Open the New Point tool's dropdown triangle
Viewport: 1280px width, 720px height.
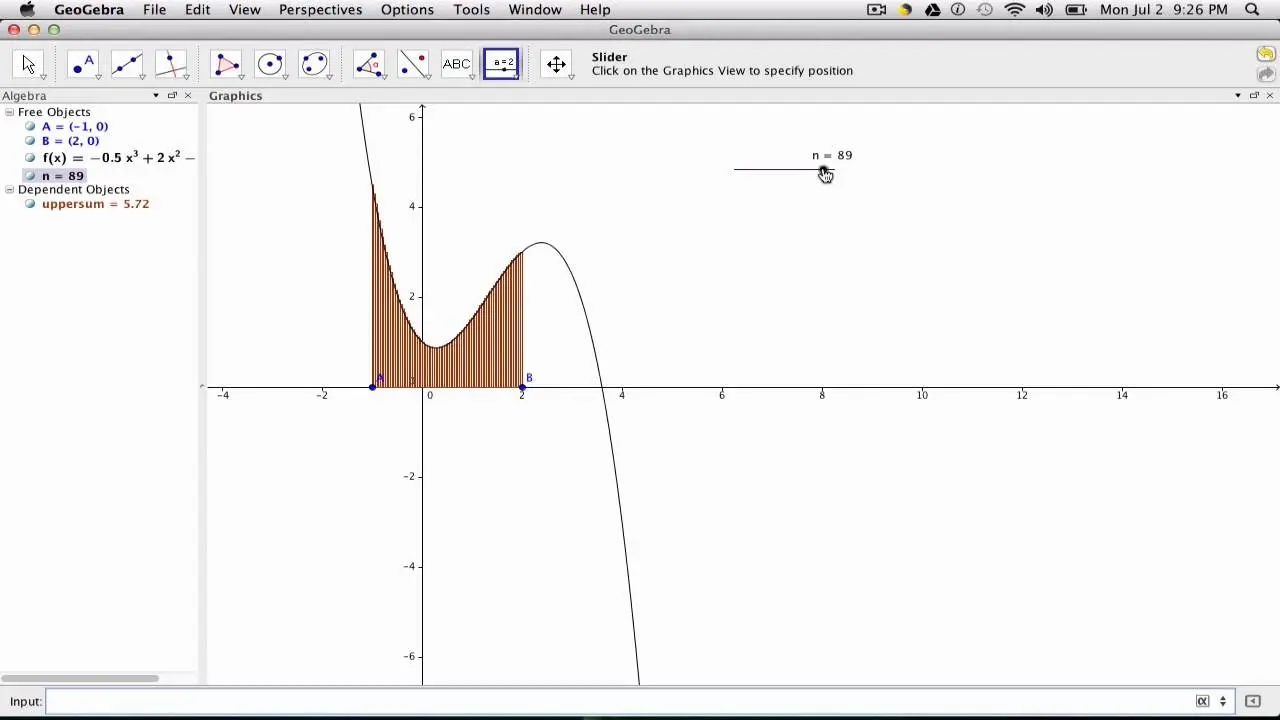coord(98,77)
